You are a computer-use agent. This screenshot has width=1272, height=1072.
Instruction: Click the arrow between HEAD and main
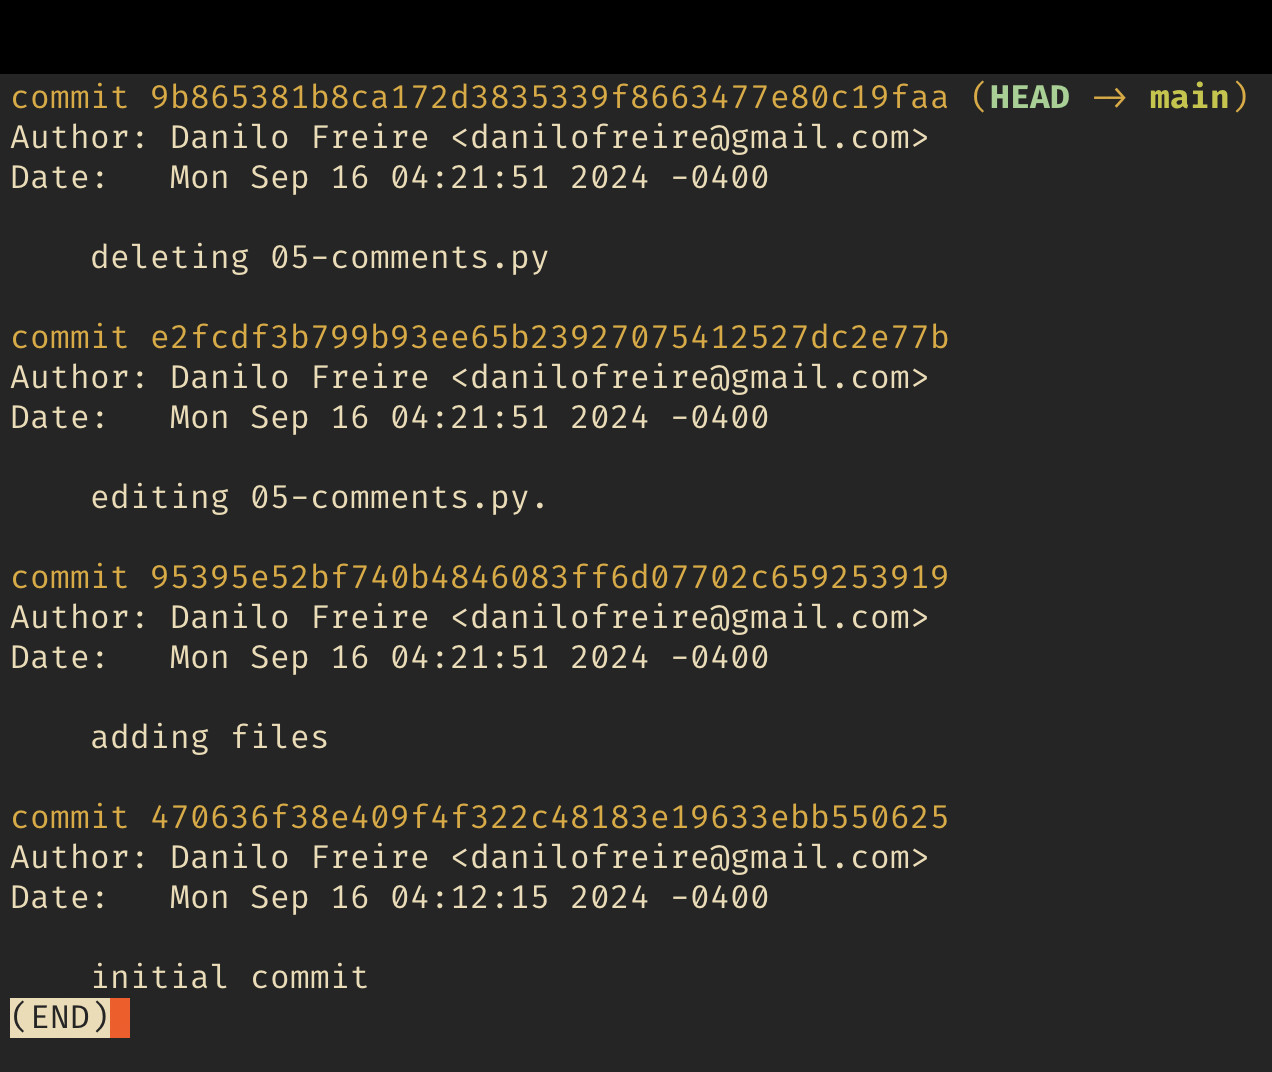coord(1109,98)
